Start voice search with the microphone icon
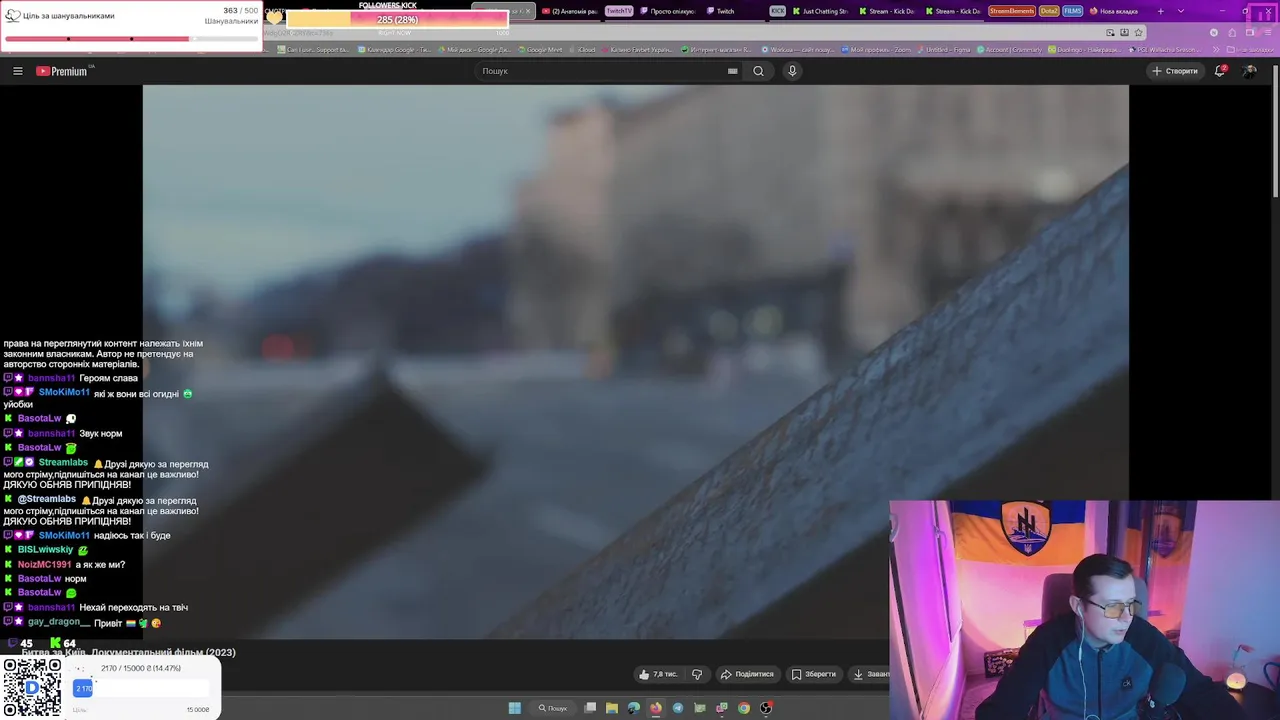This screenshot has width=1280, height=720. (792, 71)
